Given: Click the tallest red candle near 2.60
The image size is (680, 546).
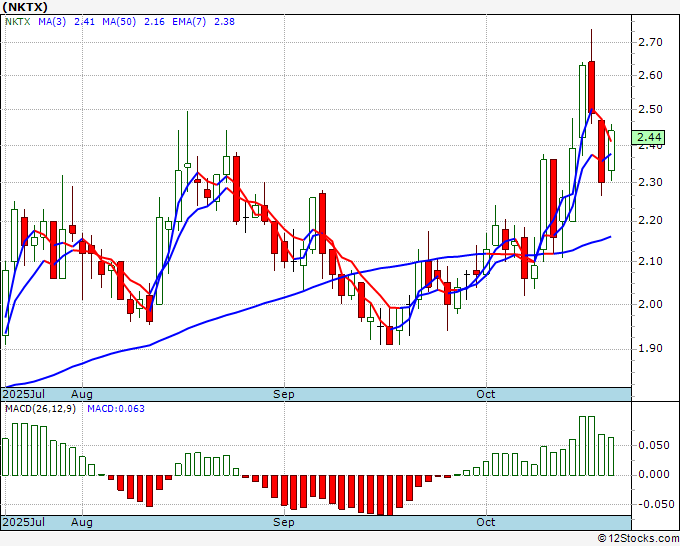Looking at the screenshot, I should [x=592, y=86].
